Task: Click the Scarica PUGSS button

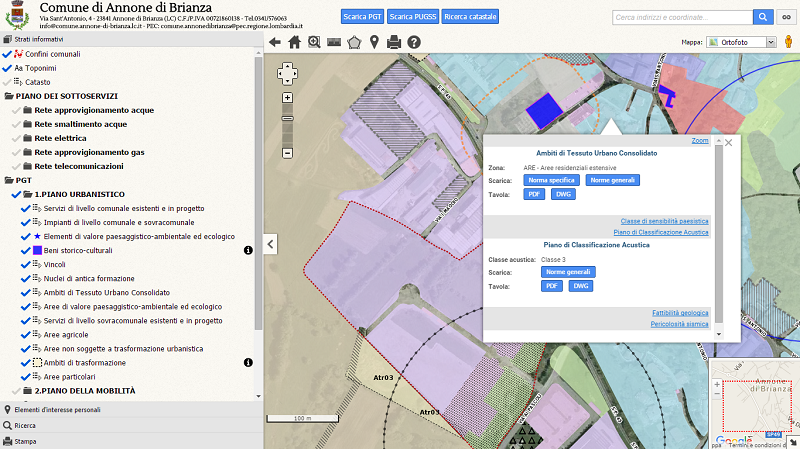Action: click(413, 17)
